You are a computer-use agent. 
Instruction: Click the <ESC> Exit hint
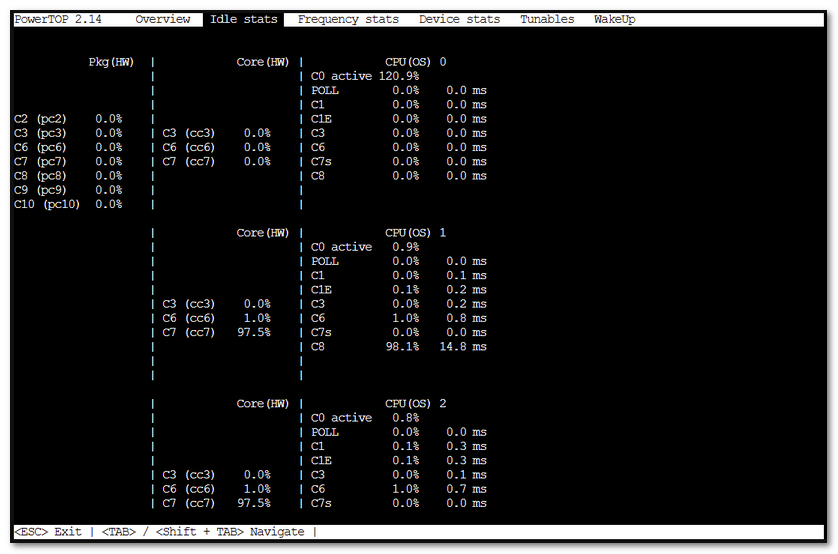[48, 532]
